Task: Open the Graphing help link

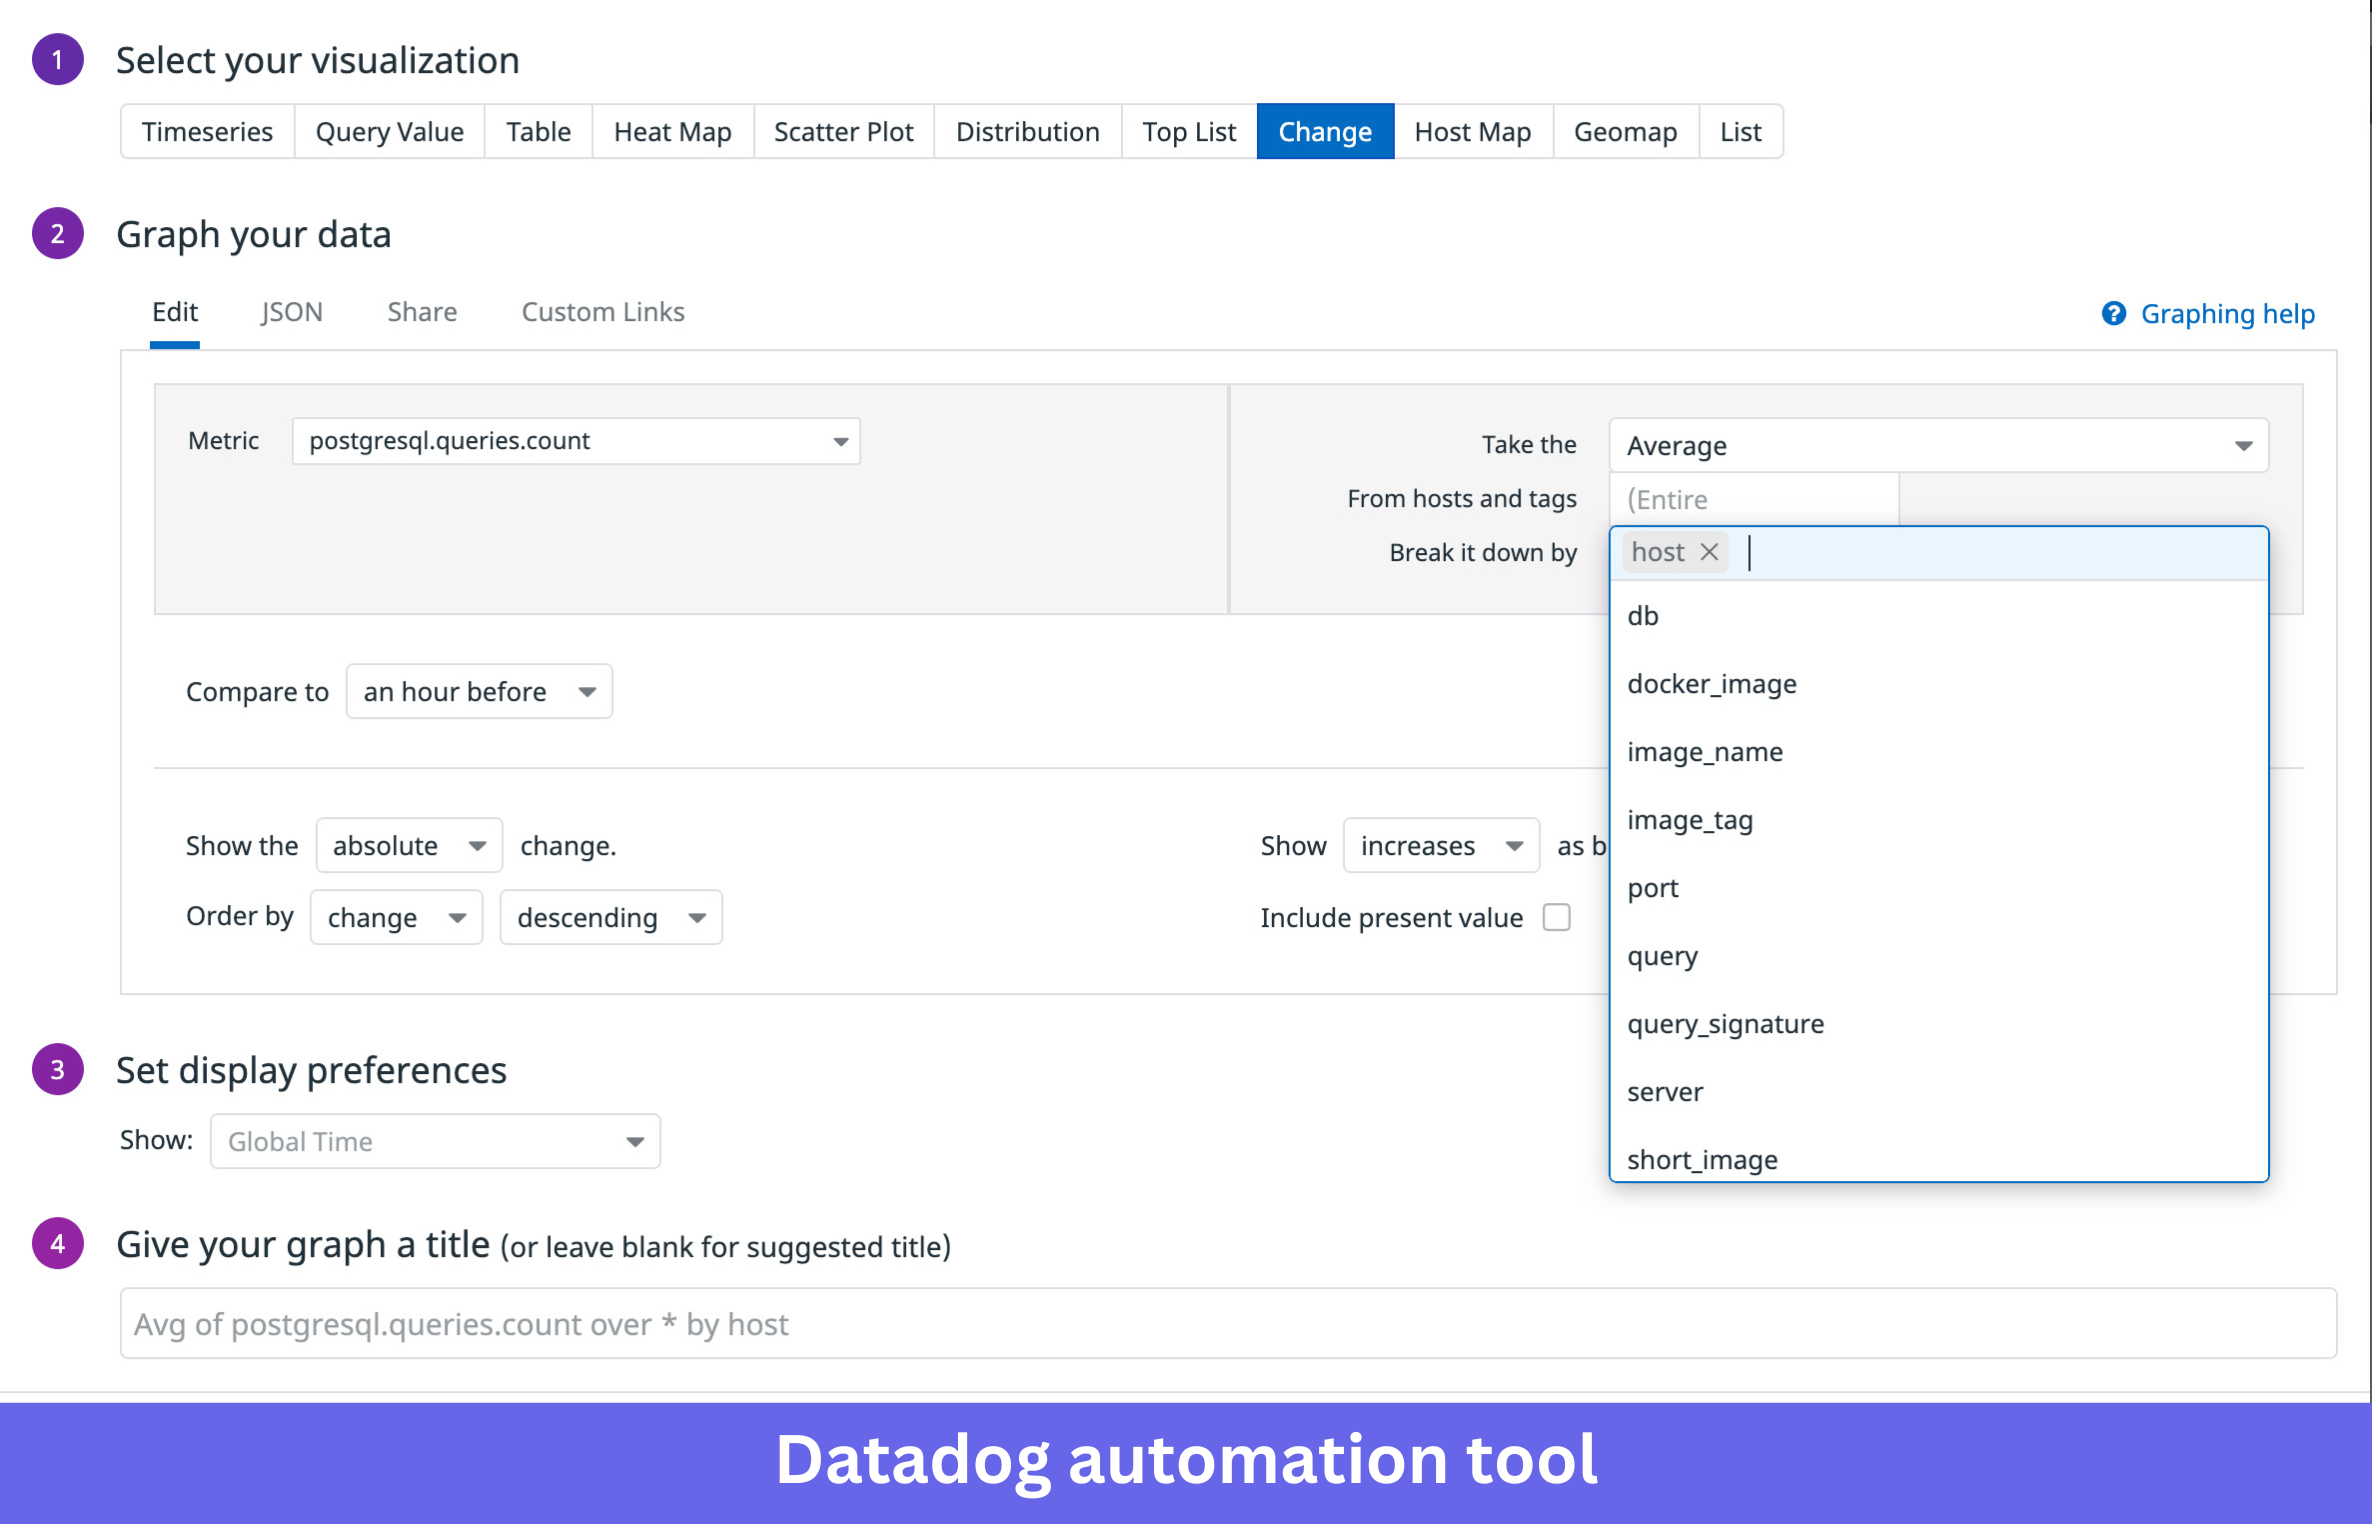Action: pyautogui.click(x=2227, y=314)
